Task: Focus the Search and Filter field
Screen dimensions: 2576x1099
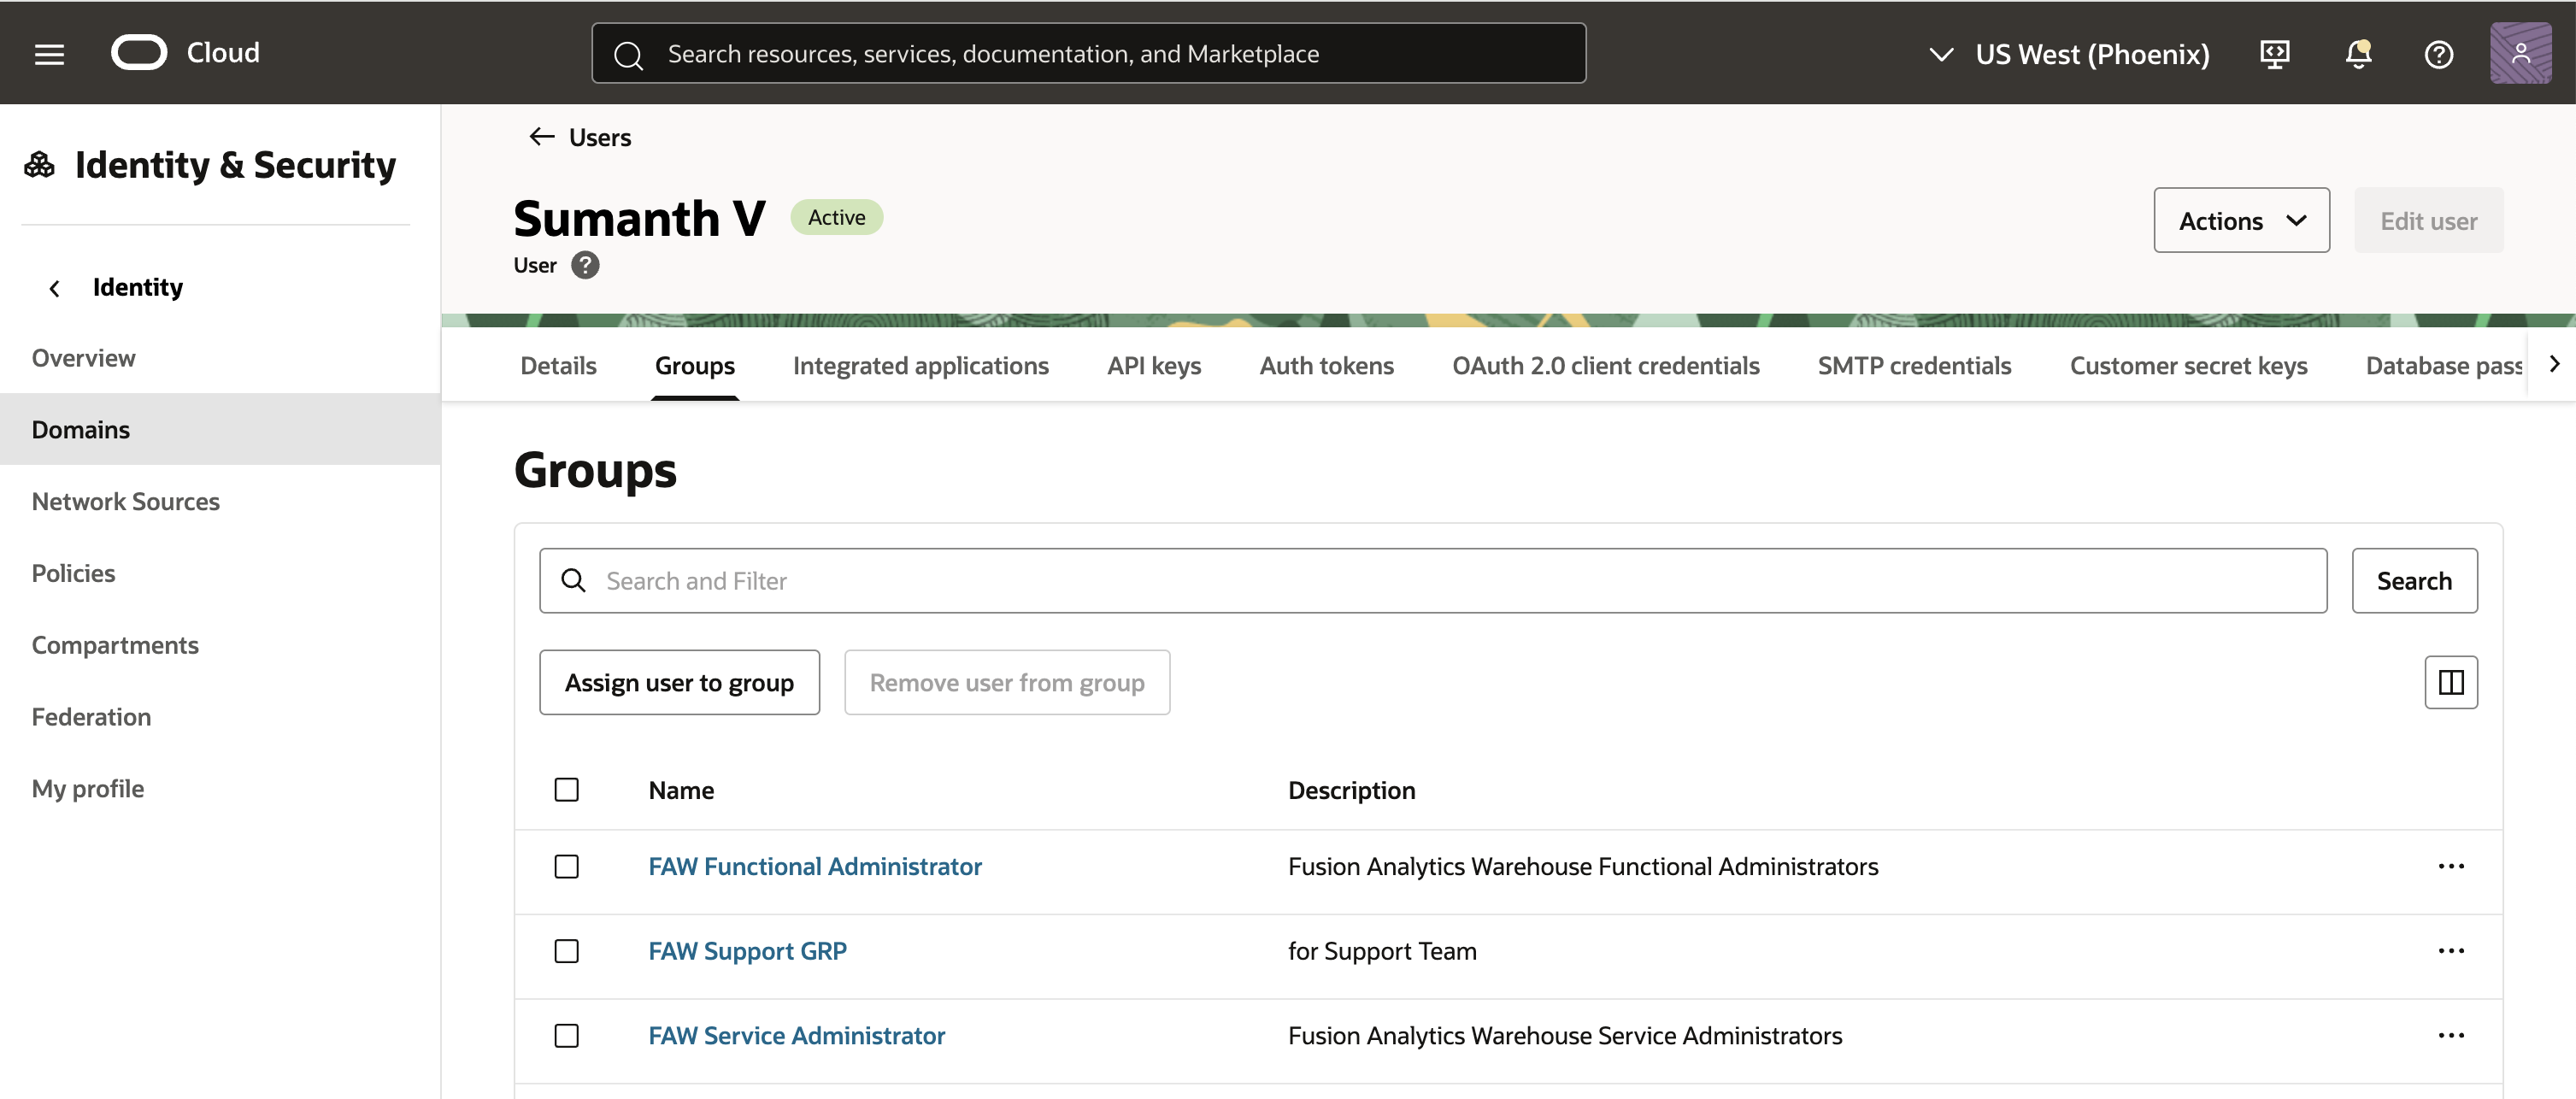Action: 1432,580
